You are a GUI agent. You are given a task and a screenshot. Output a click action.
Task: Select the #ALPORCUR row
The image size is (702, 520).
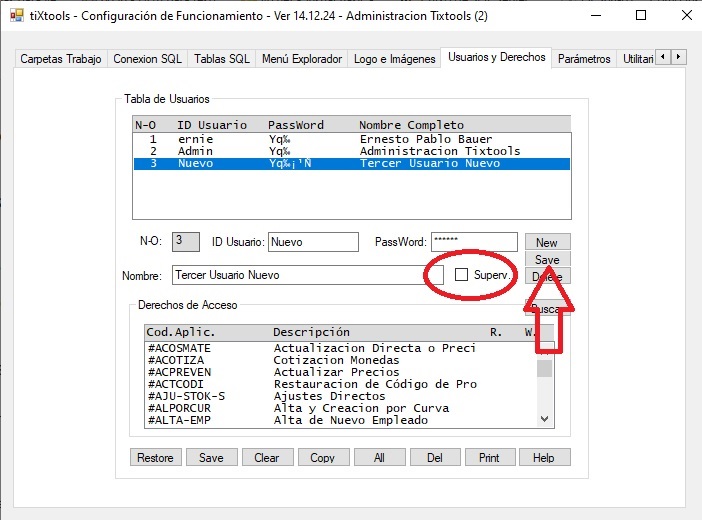341,408
